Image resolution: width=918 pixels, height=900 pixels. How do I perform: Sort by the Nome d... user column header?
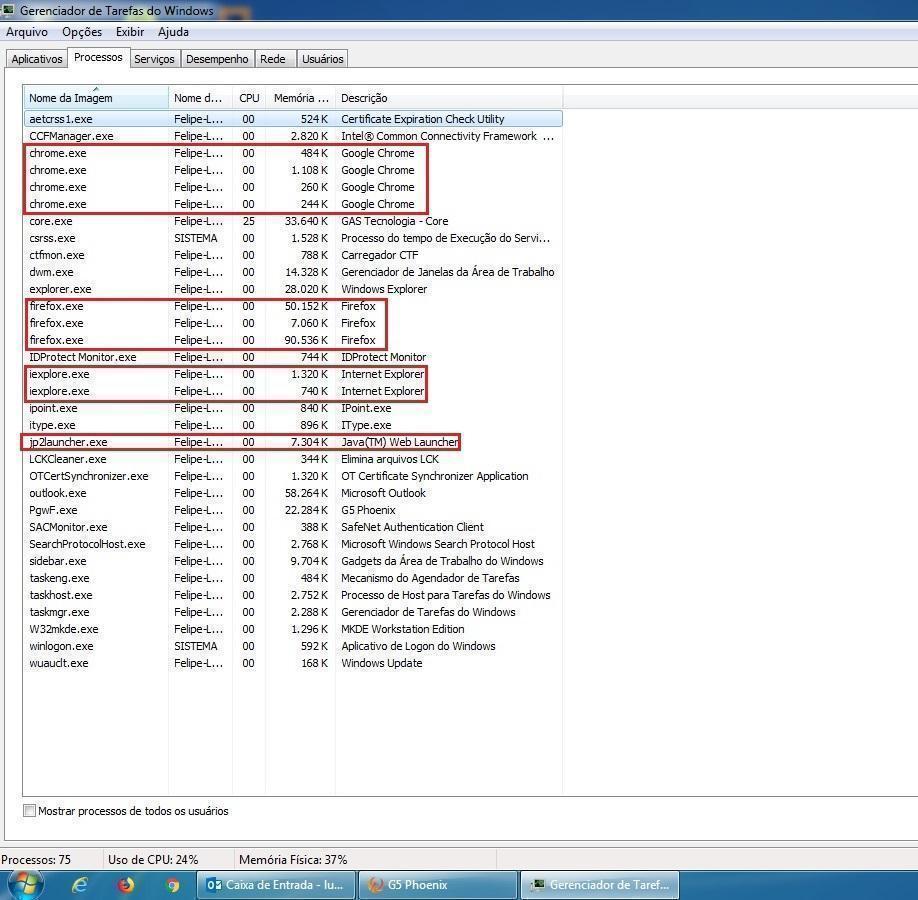200,98
